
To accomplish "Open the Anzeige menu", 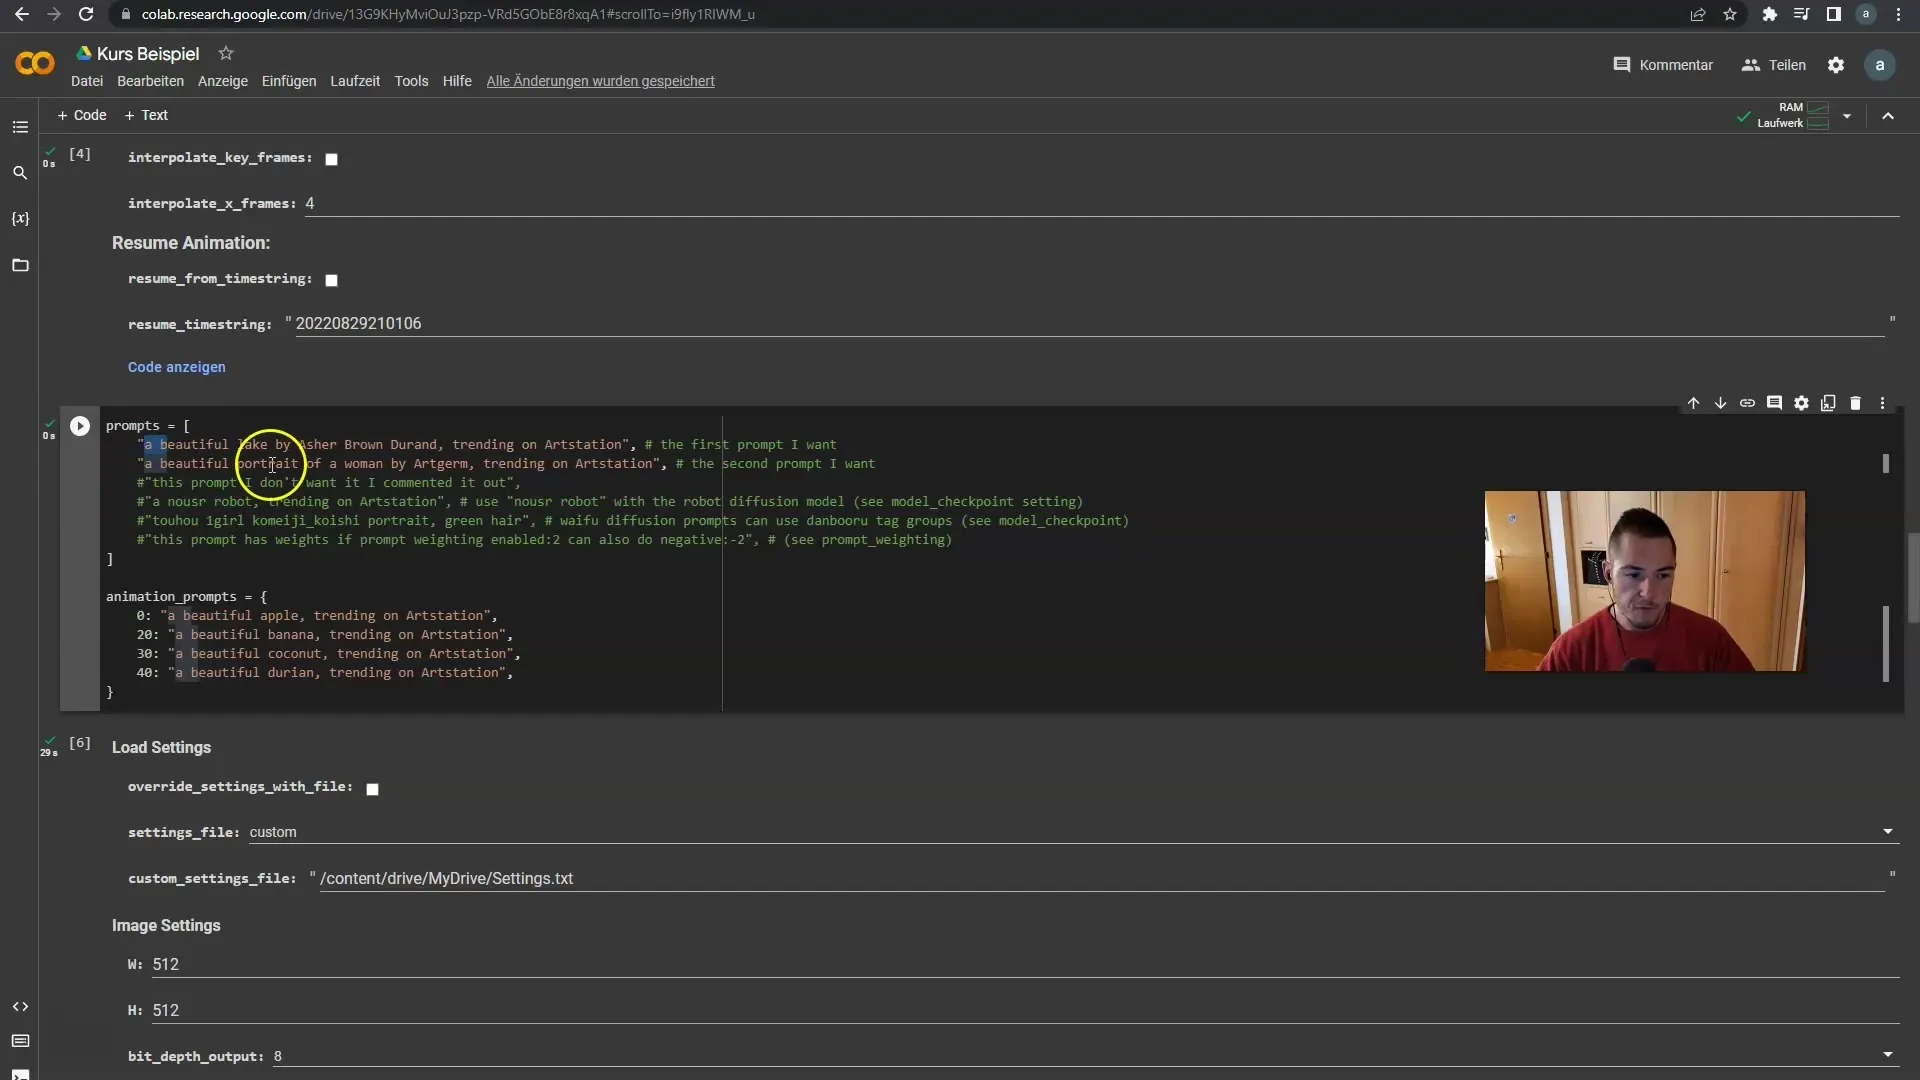I will (x=223, y=81).
